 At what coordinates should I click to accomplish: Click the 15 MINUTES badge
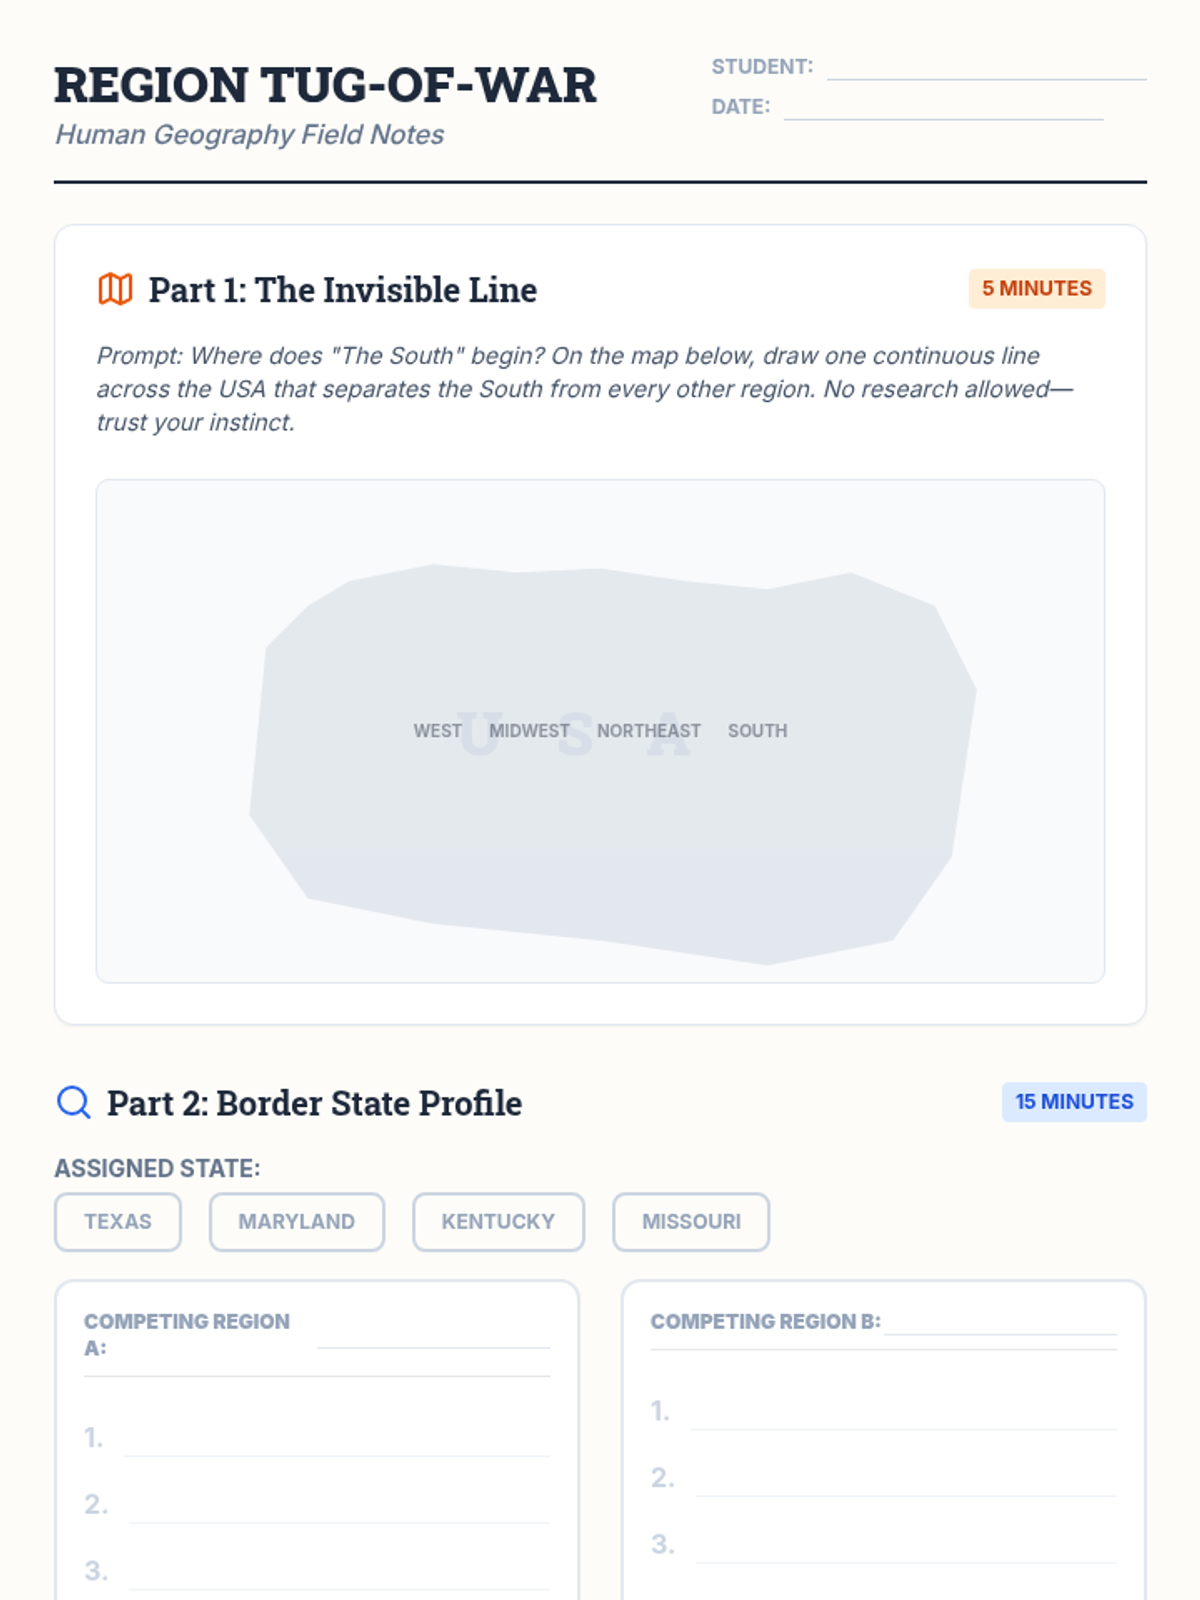coord(1074,1102)
